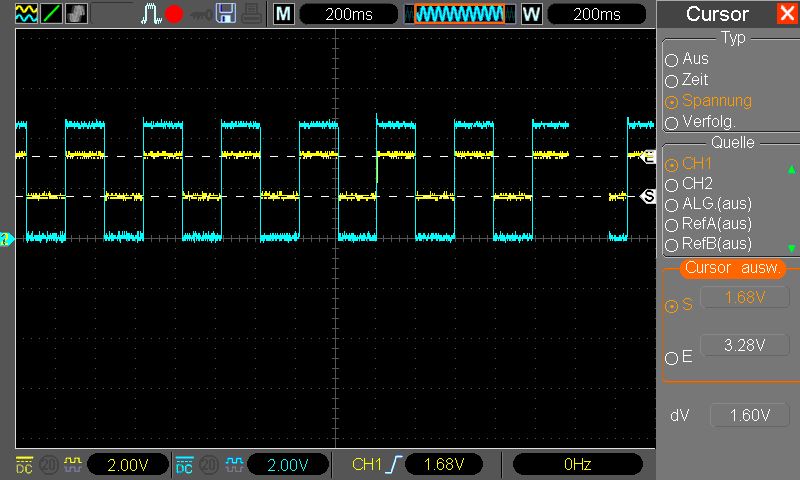Image resolution: width=800 pixels, height=480 pixels.
Task: Click the floppy disk save icon
Action: point(226,14)
